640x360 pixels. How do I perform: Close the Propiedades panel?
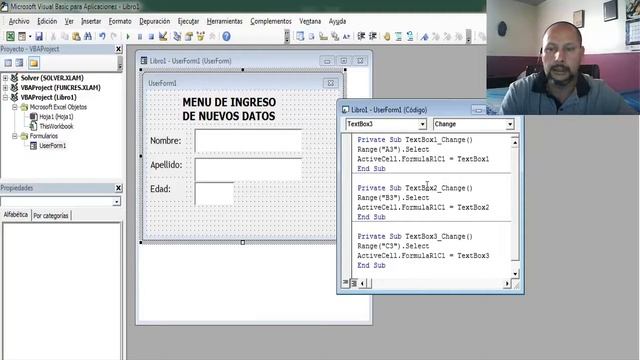coord(118,188)
